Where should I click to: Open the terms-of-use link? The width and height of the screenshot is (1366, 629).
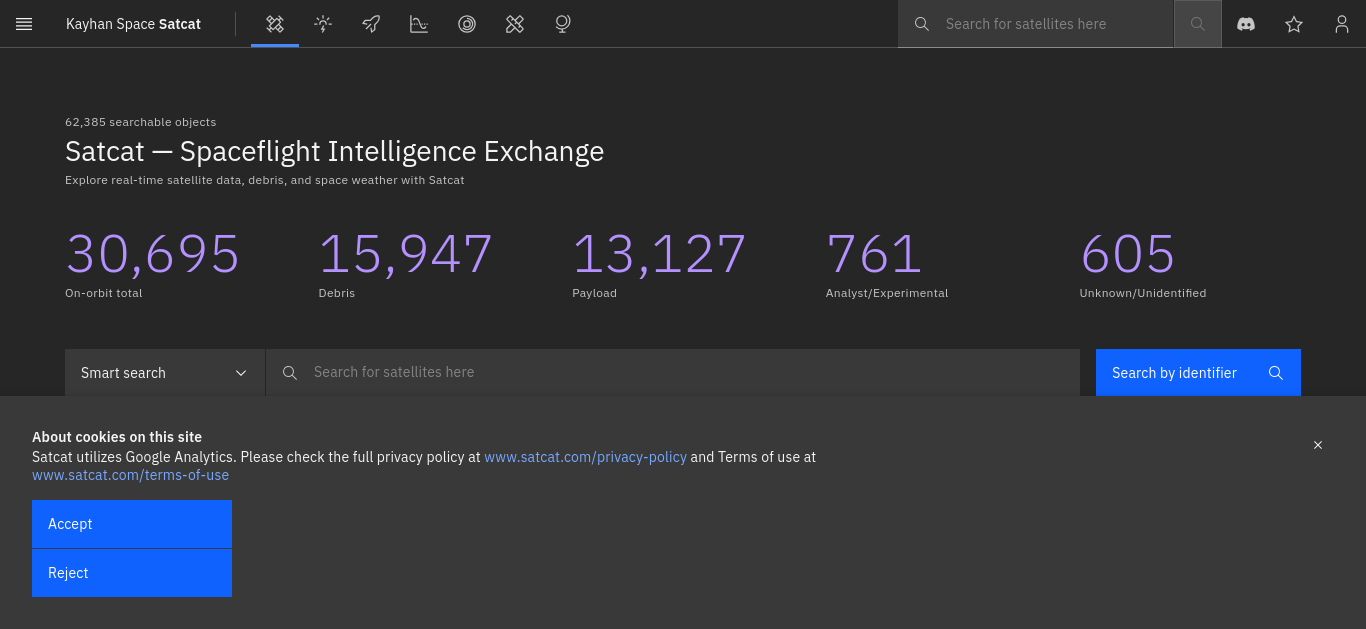tap(130, 475)
